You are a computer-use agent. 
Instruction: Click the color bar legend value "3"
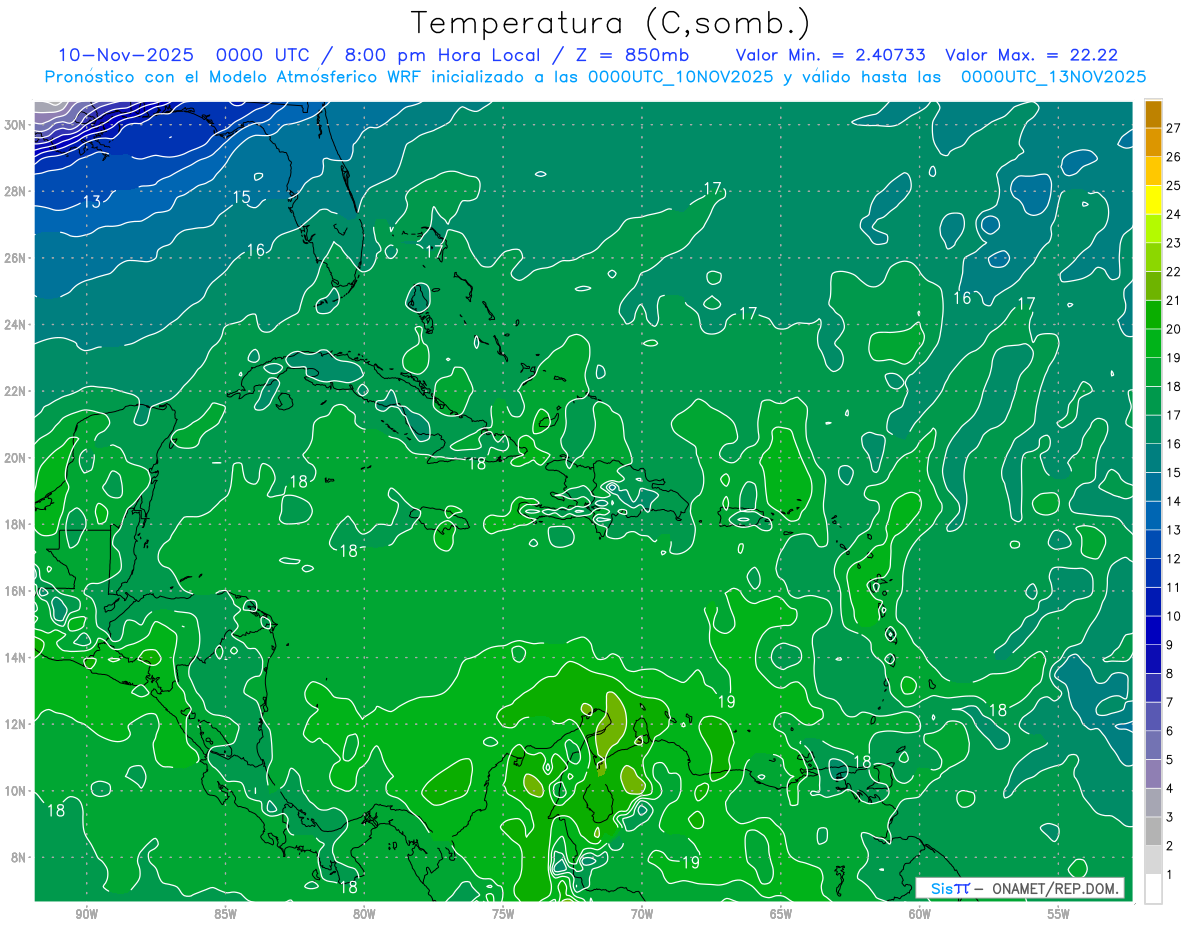(x=1170, y=817)
